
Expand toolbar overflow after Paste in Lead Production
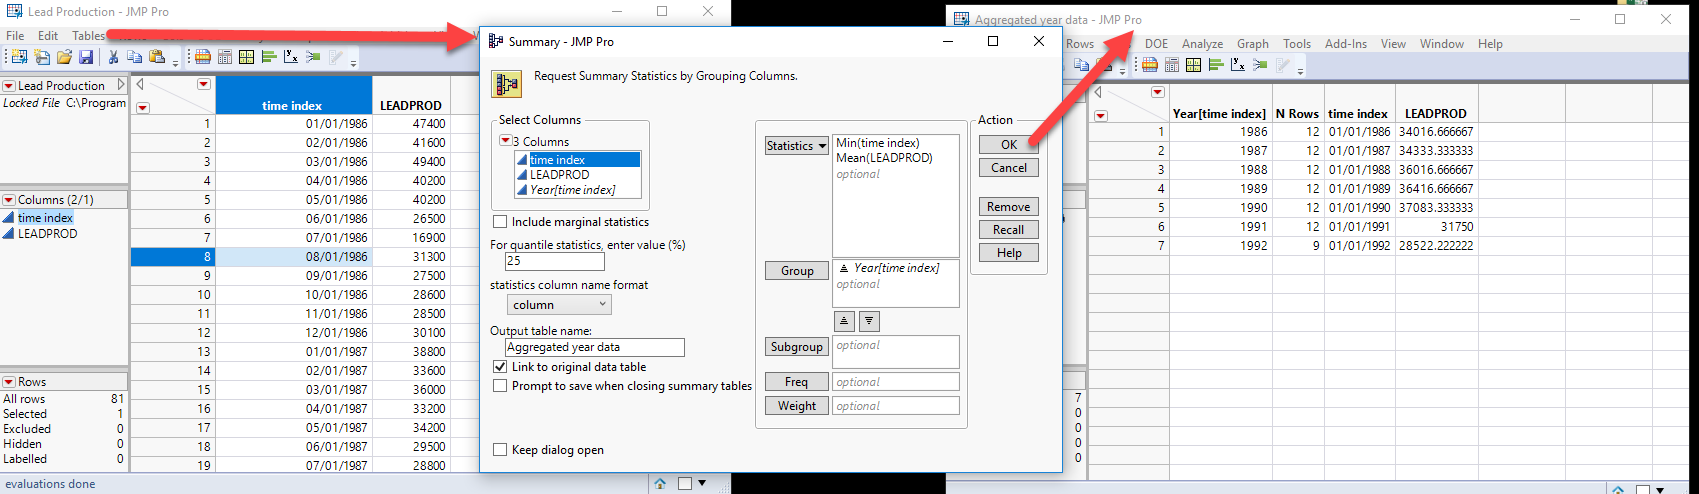pyautogui.click(x=175, y=63)
